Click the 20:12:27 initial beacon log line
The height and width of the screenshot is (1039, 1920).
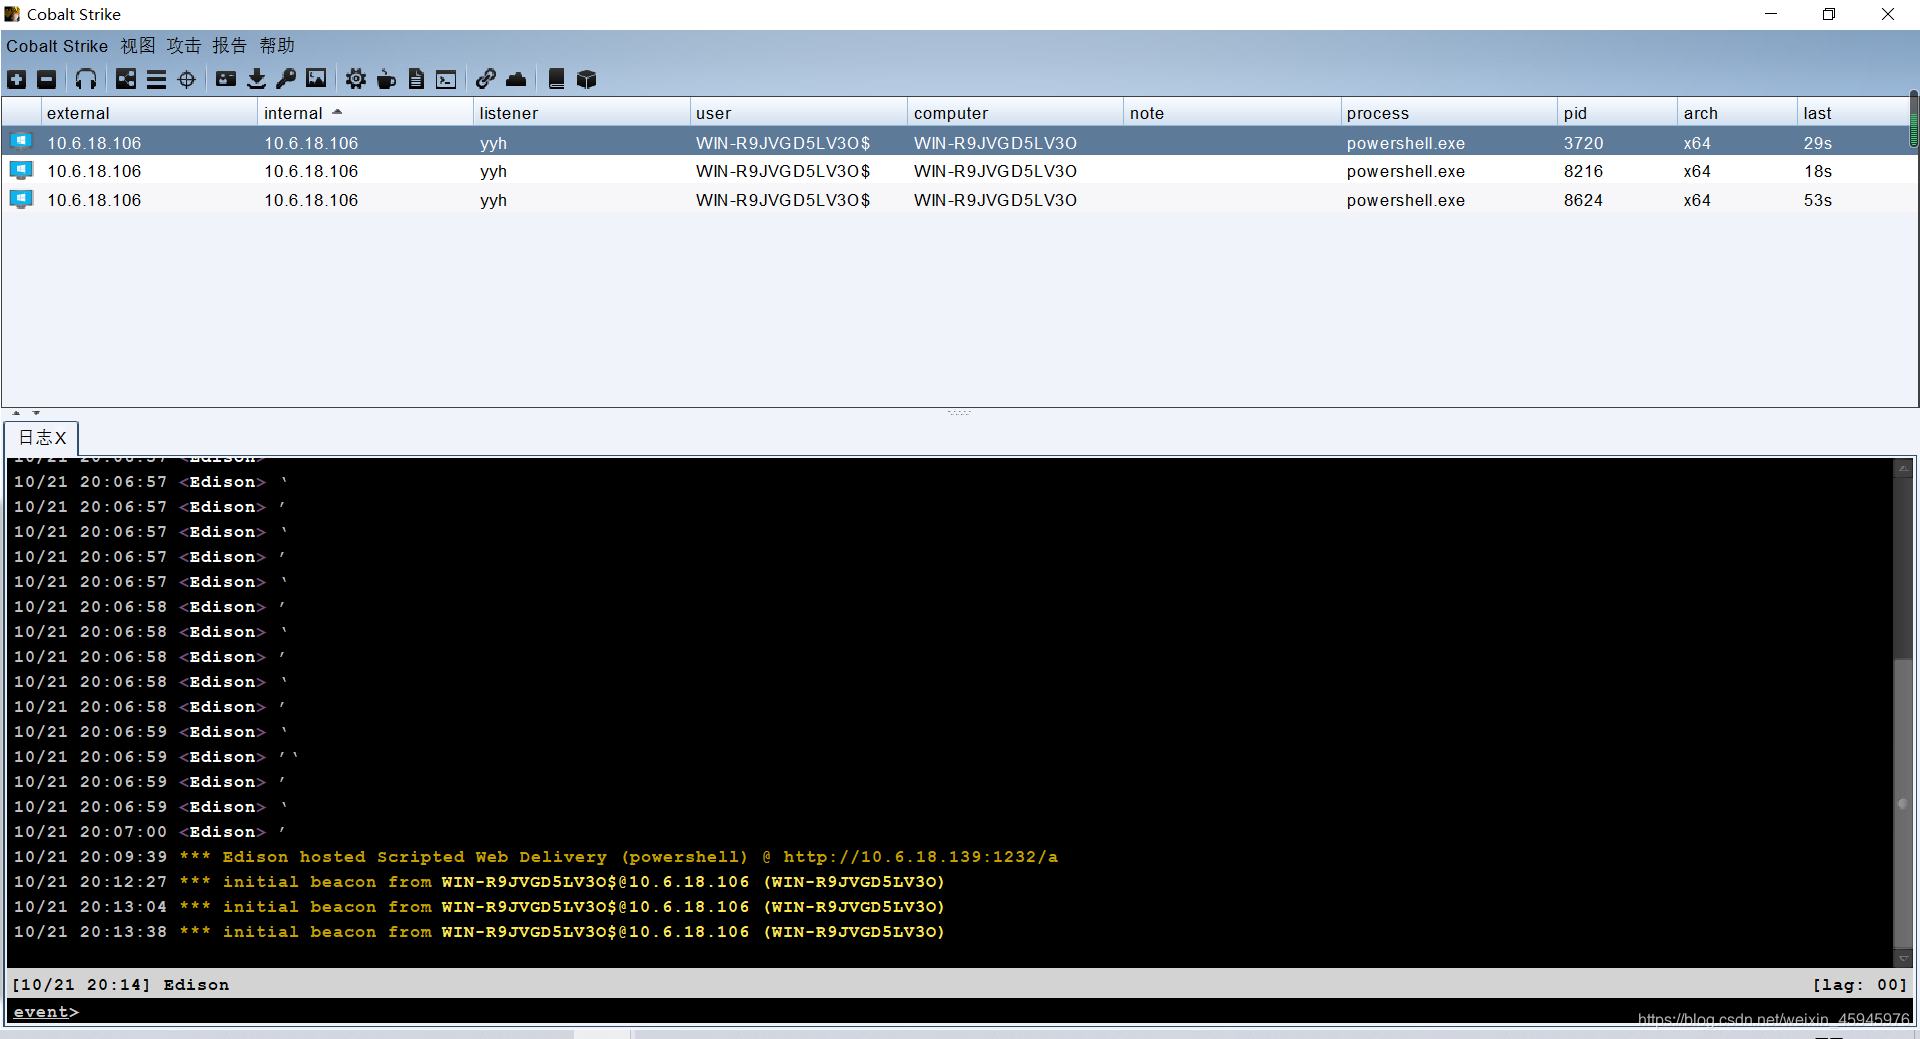tap(479, 882)
